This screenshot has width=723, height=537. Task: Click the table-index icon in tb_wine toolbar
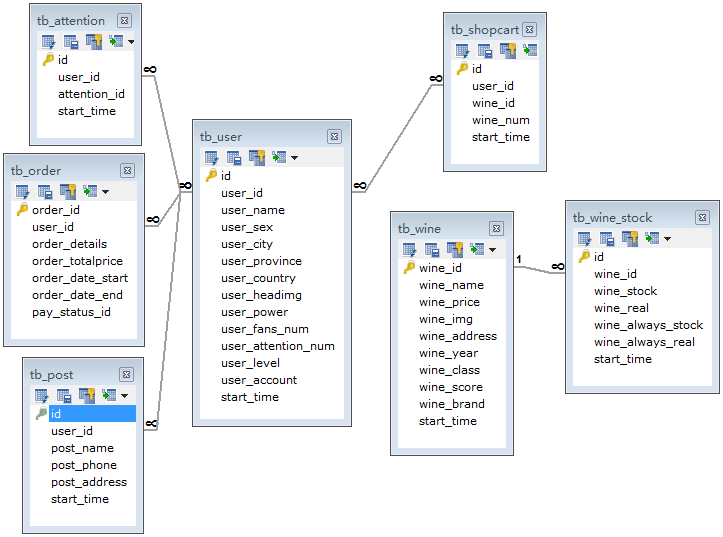[x=432, y=250]
